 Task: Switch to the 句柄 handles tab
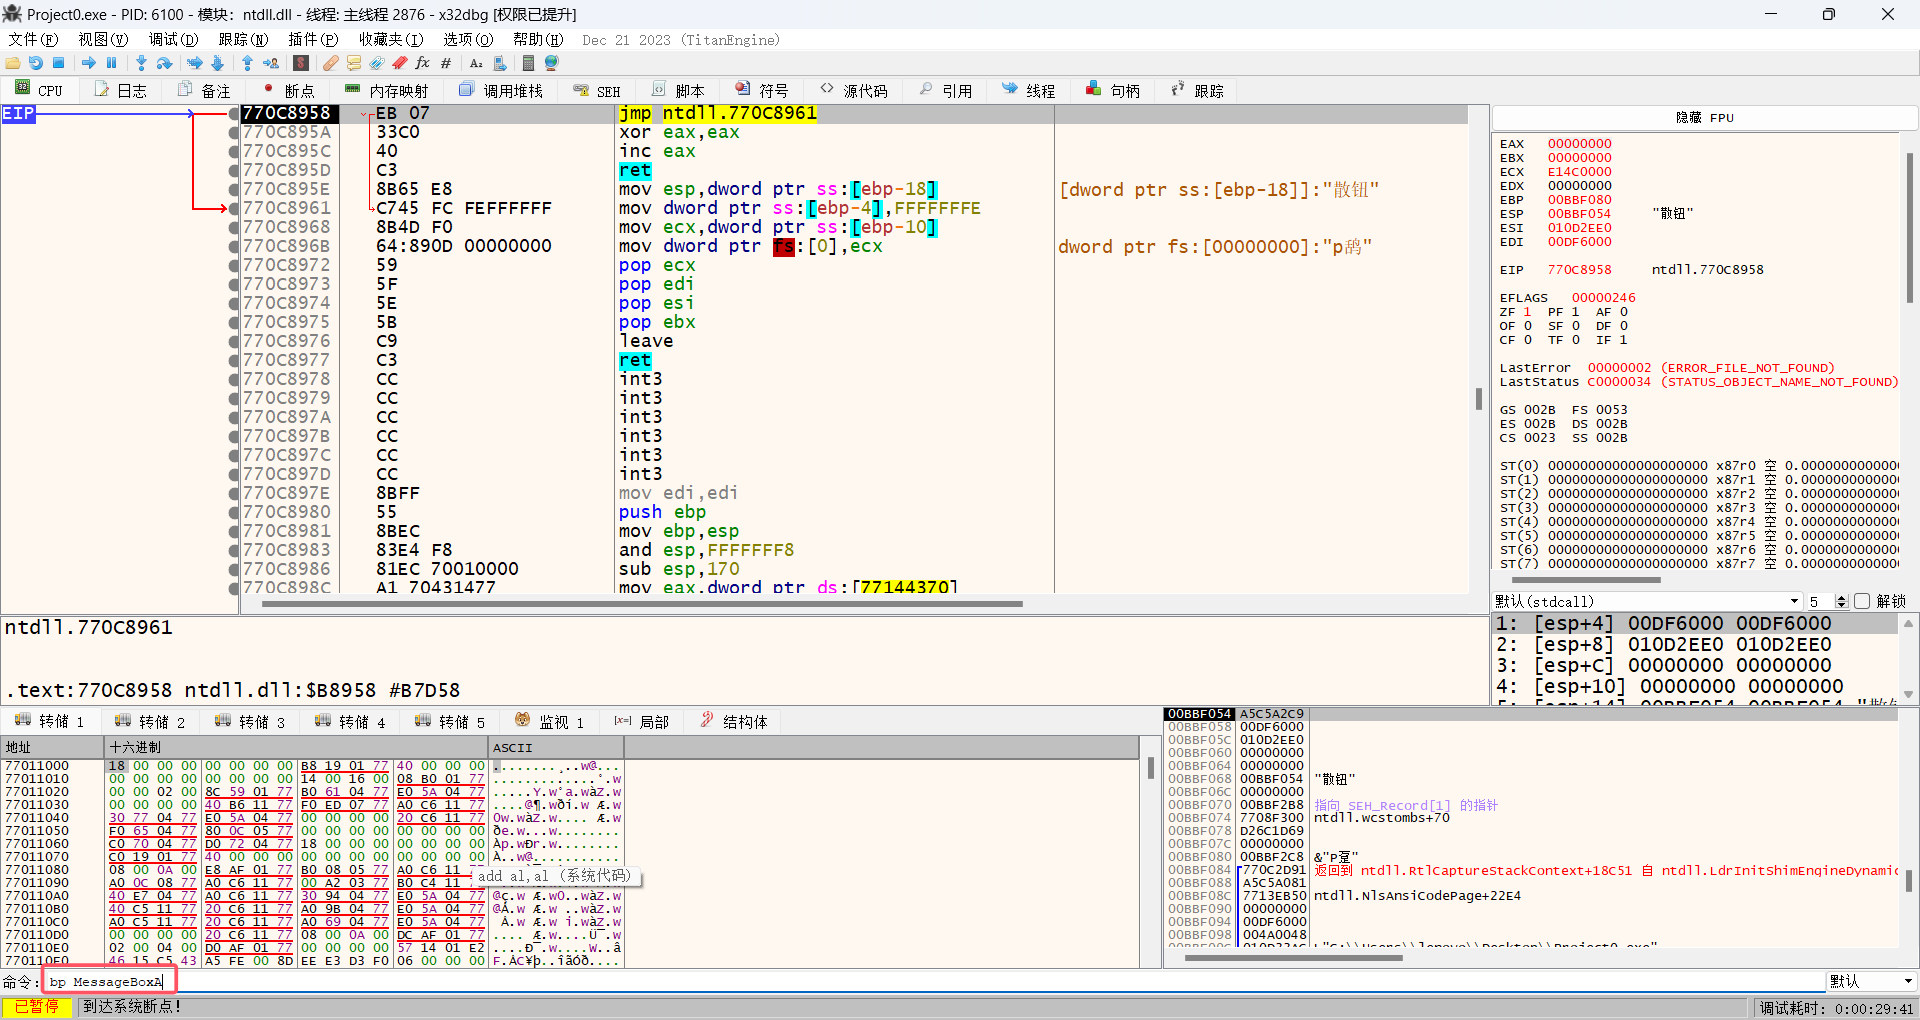pos(1113,90)
